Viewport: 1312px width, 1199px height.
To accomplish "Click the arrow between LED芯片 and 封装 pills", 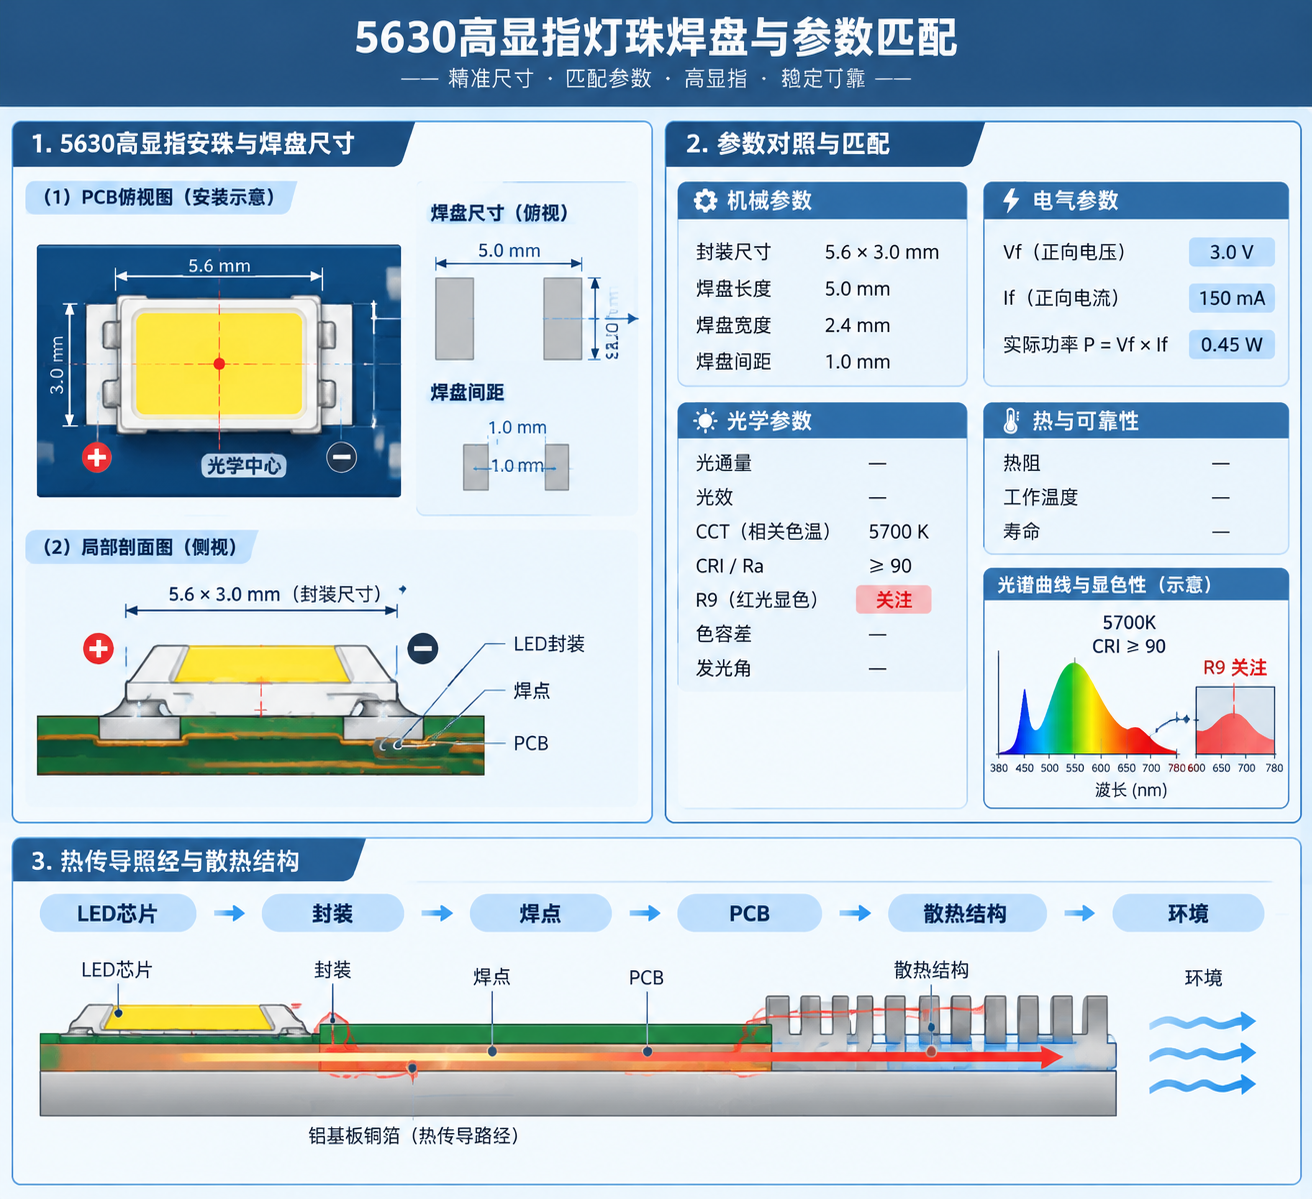I will pos(229,913).
